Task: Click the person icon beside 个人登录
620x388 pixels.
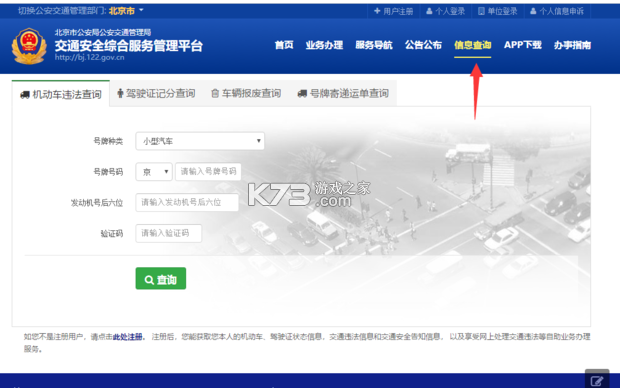Action: [429, 11]
